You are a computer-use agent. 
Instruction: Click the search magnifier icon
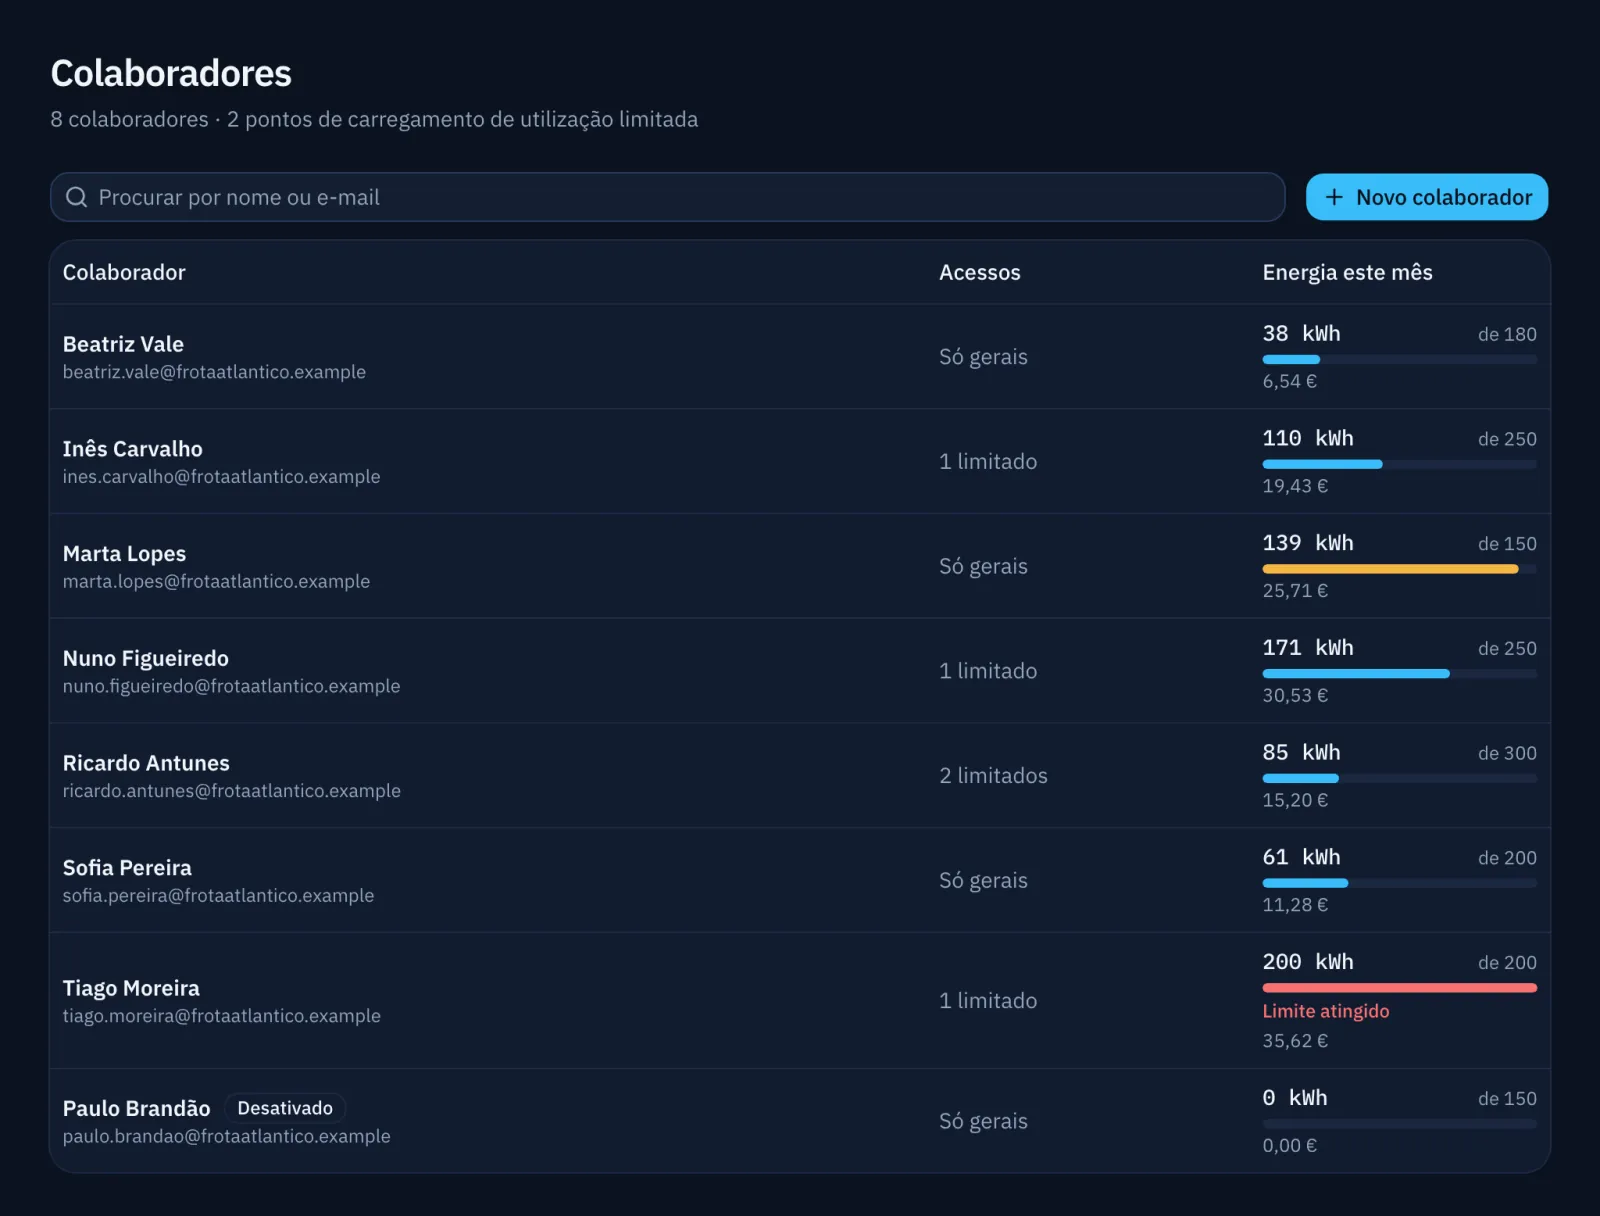[77, 197]
